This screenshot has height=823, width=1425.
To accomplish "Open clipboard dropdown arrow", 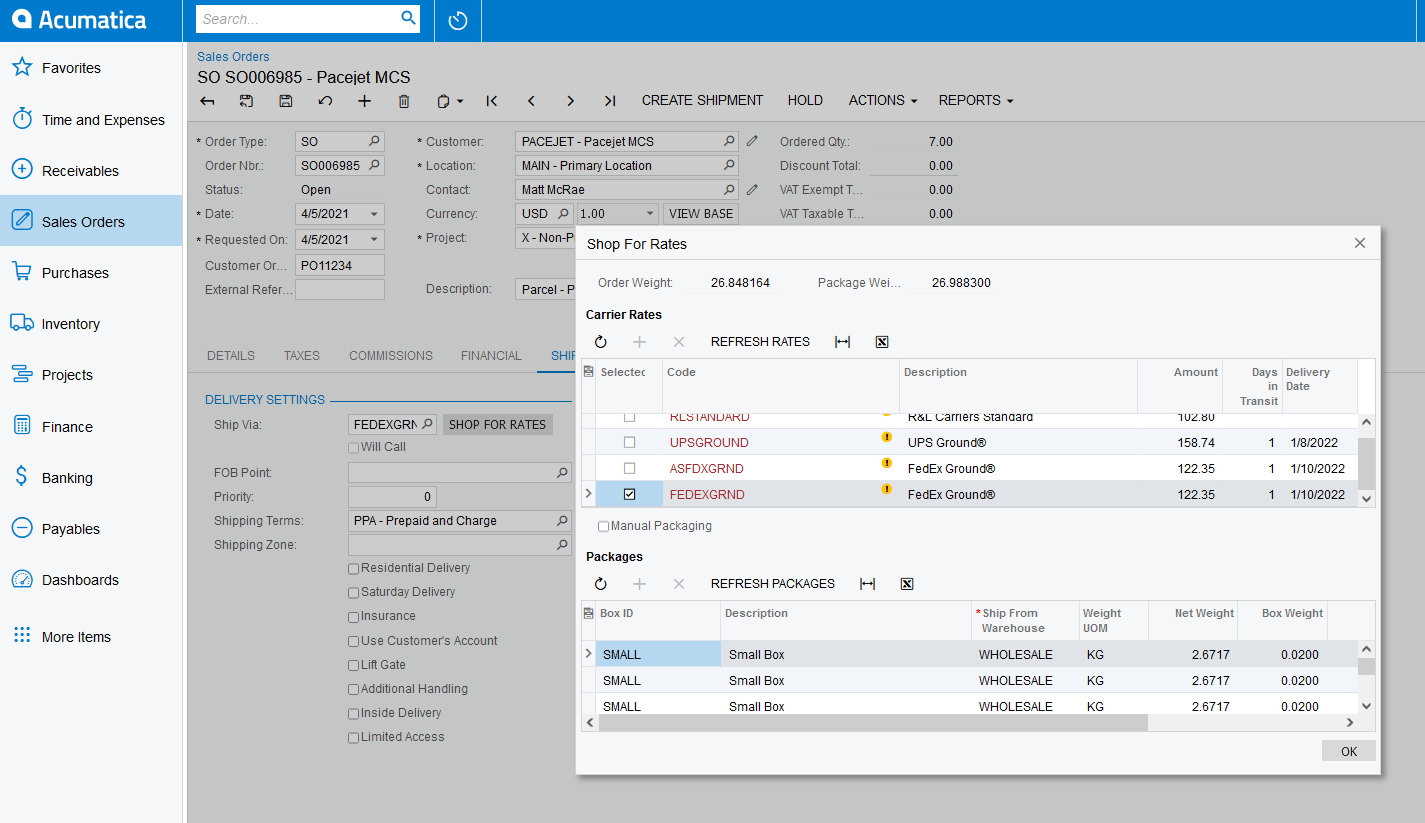I will click(x=460, y=102).
